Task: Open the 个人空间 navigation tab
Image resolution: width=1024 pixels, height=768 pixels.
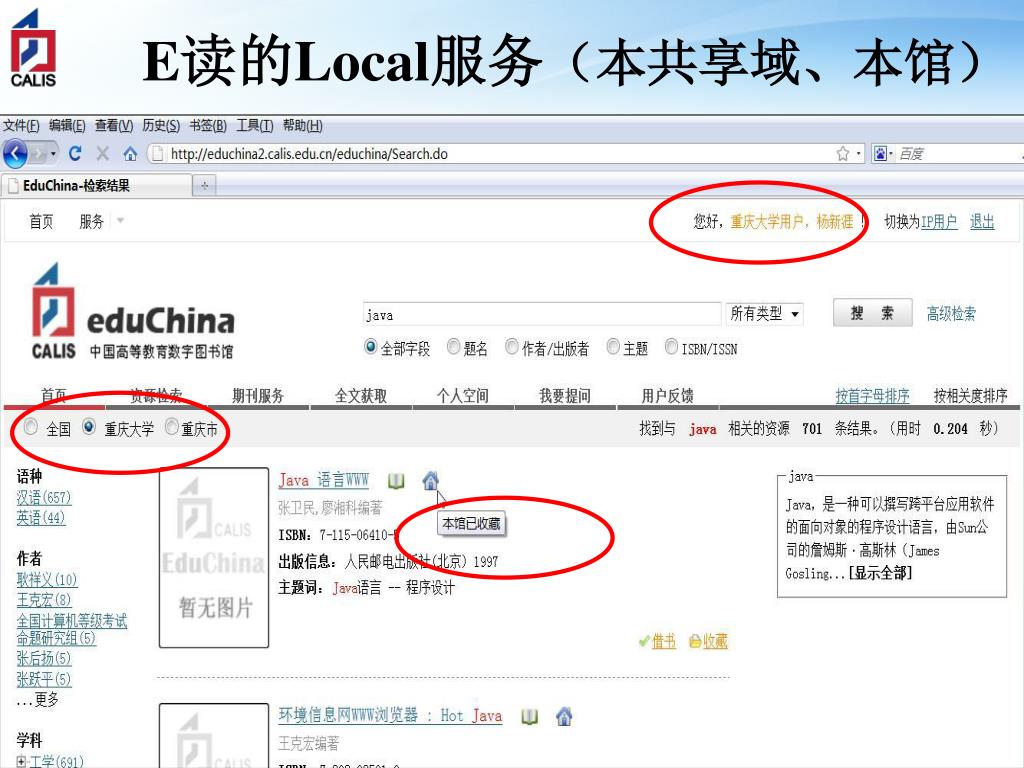Action: [x=462, y=396]
